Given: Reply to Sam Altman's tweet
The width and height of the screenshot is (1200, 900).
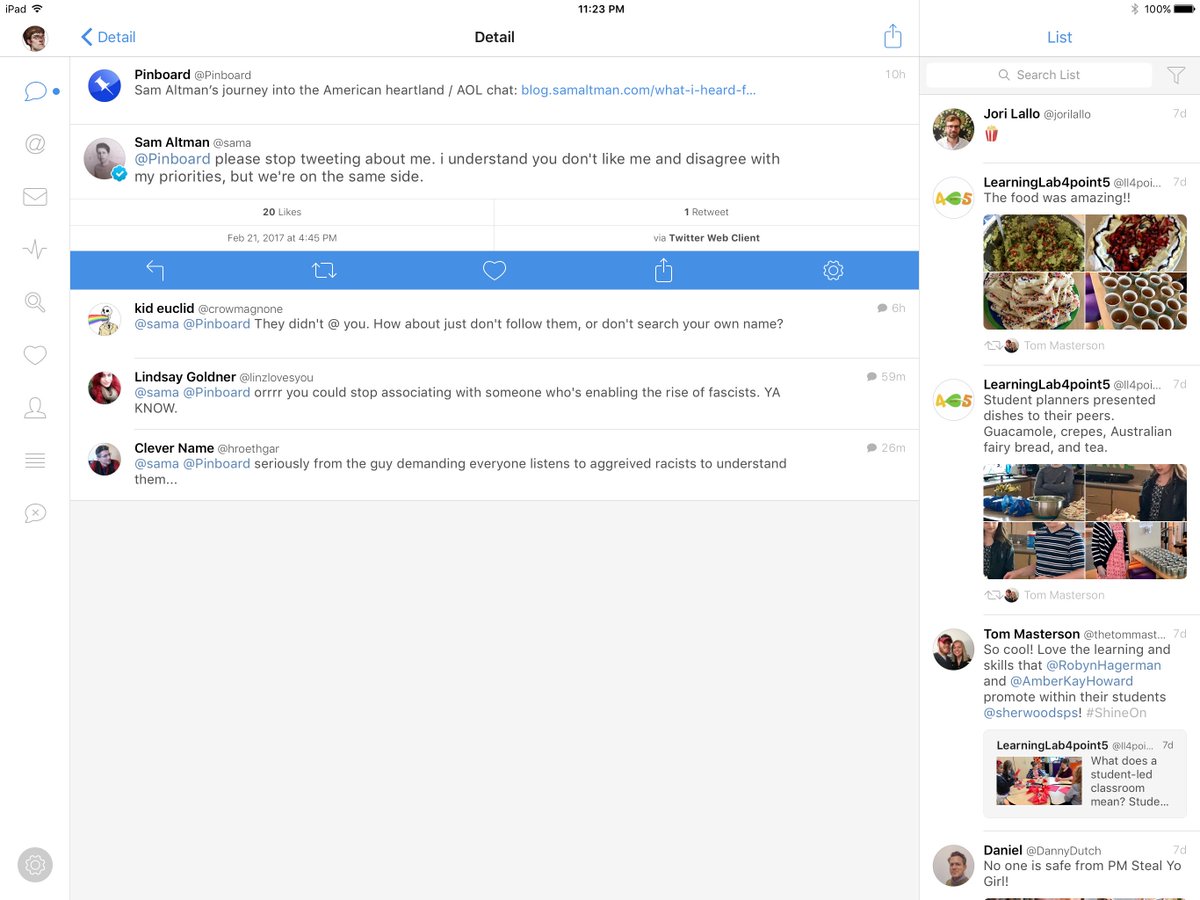Looking at the screenshot, I should 155,270.
